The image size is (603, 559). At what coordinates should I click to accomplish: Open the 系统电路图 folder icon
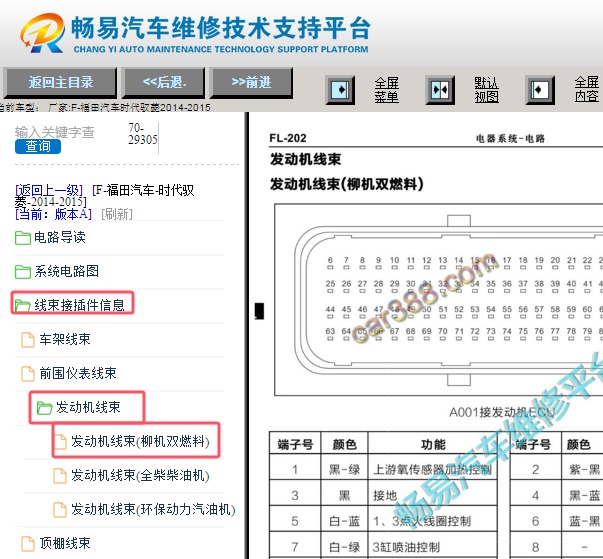coord(23,271)
